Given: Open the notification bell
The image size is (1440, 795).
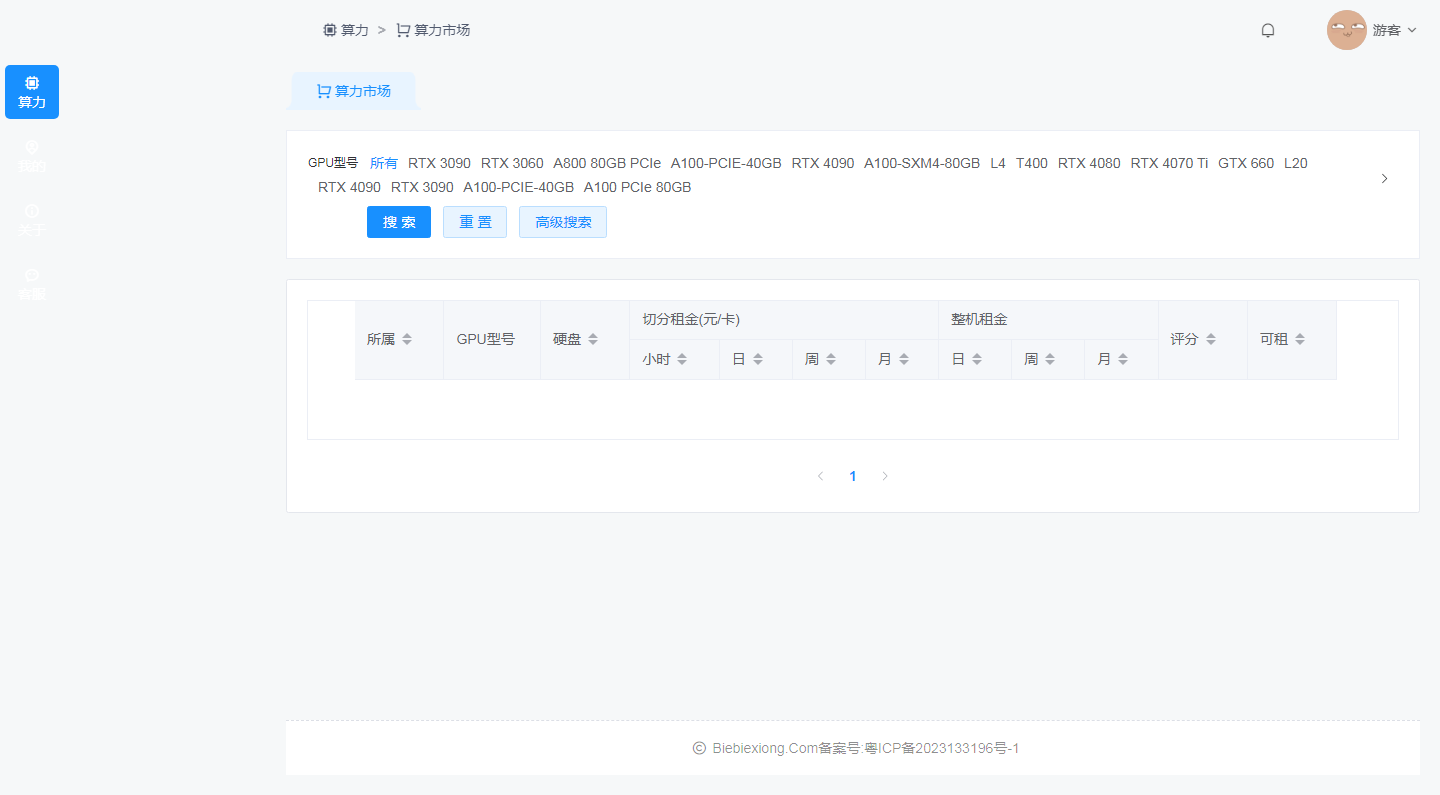Looking at the screenshot, I should [1267, 30].
